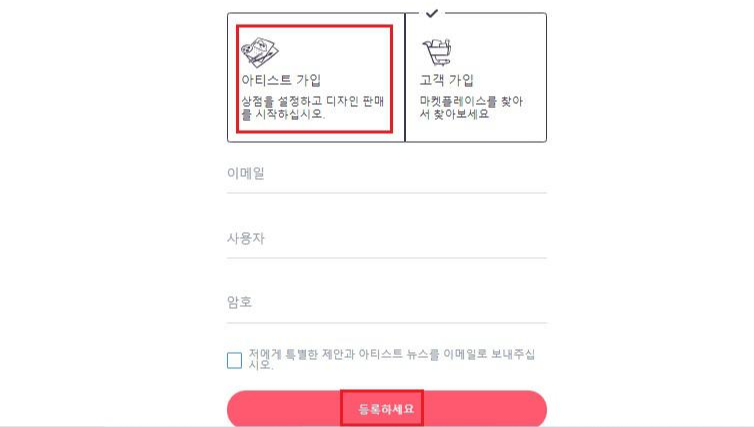Click the artist sketch papers icon
This screenshot has height=427, width=754.
pos(260,52)
